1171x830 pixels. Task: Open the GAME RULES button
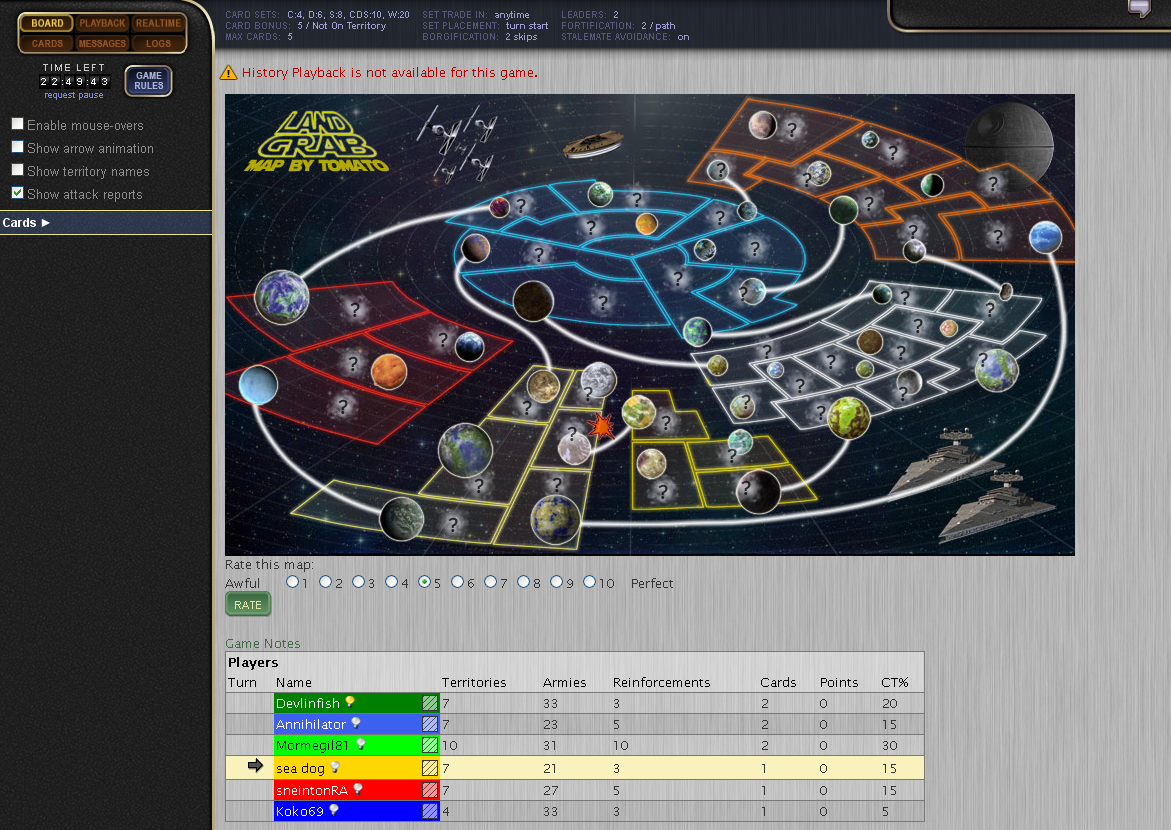[x=149, y=81]
